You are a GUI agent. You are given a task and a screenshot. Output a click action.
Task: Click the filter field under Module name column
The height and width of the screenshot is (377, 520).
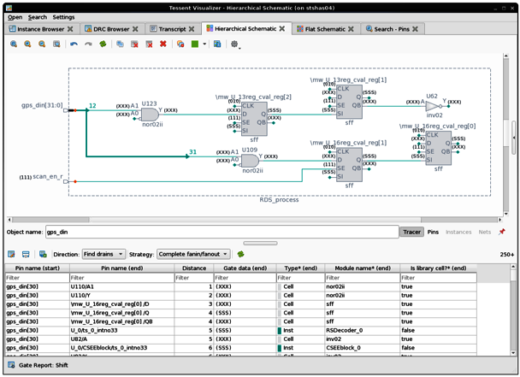(362, 278)
